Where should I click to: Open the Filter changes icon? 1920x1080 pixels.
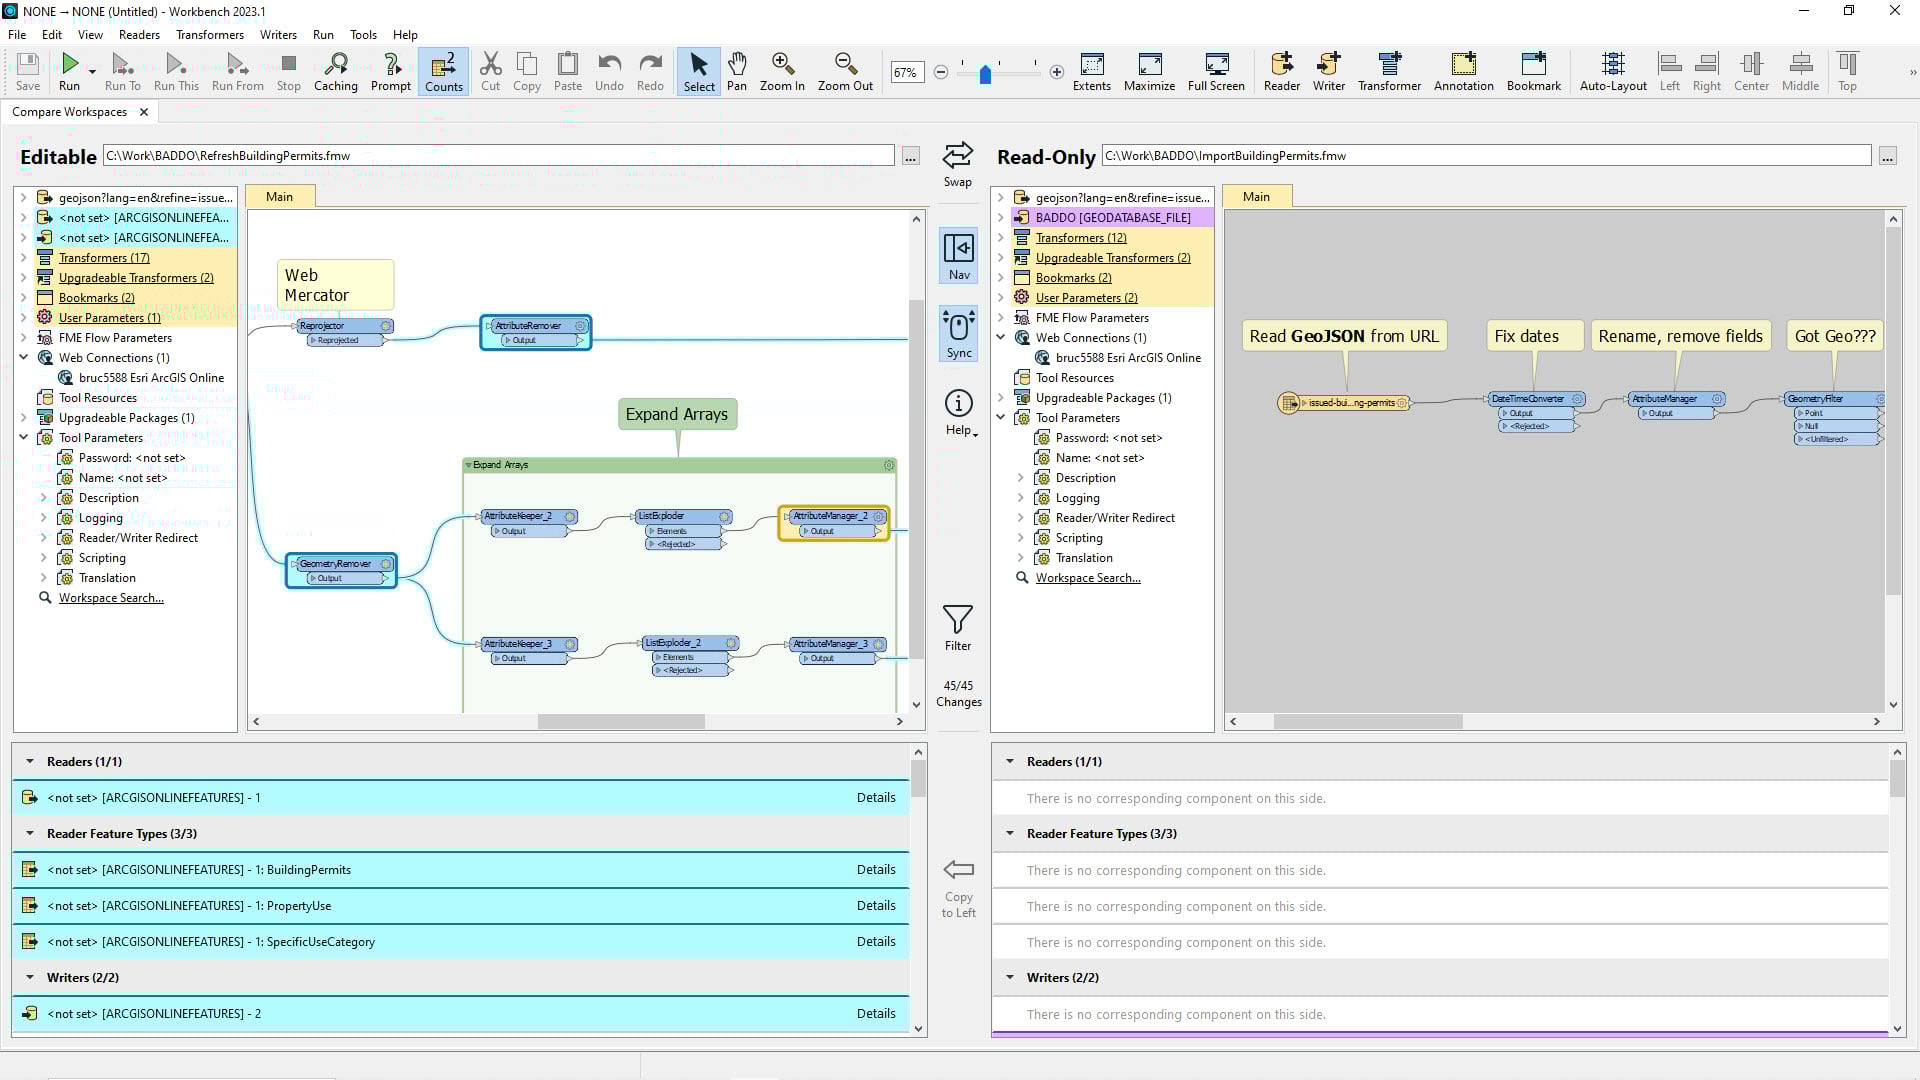click(957, 620)
